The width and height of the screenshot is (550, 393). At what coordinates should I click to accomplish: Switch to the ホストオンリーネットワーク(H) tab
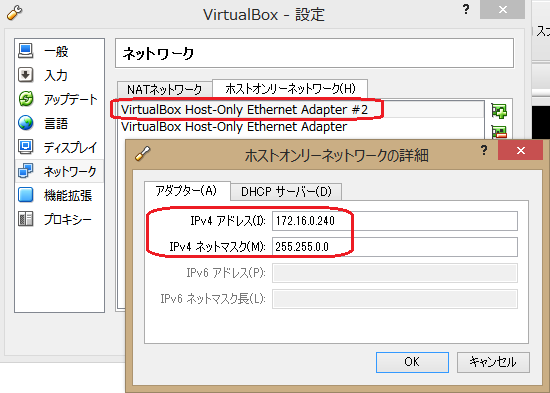point(290,88)
